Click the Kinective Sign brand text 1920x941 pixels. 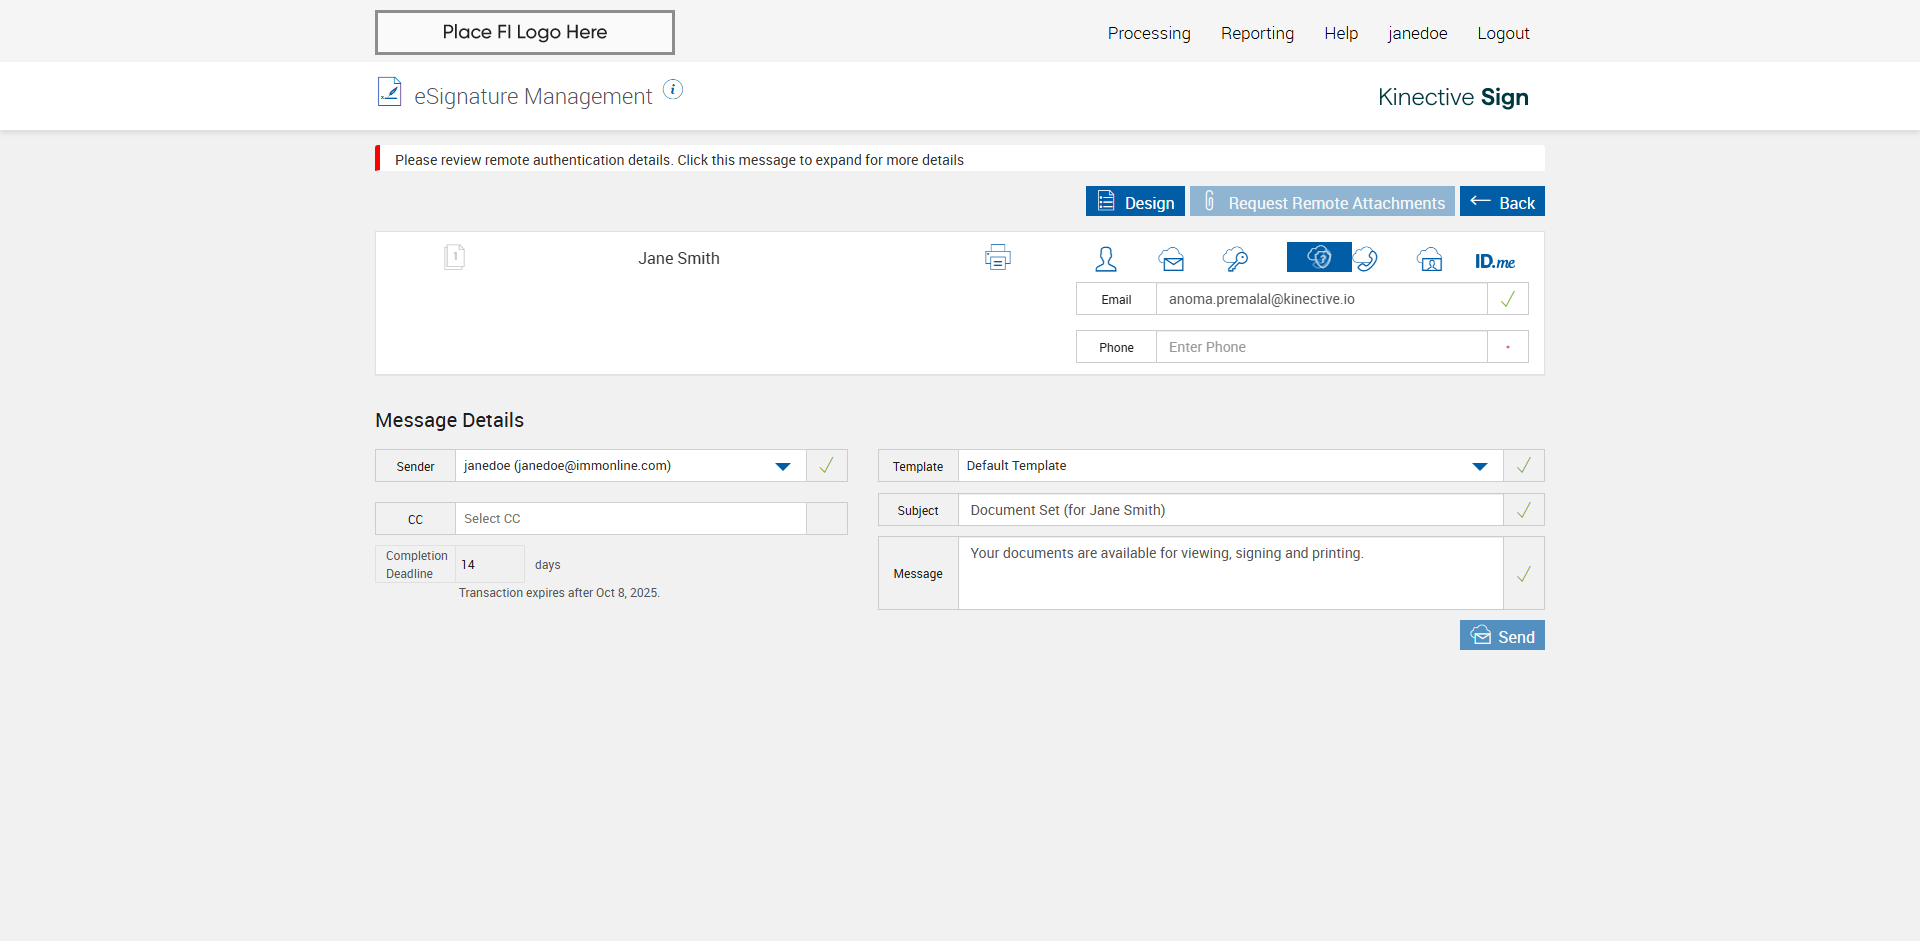pyautogui.click(x=1453, y=97)
